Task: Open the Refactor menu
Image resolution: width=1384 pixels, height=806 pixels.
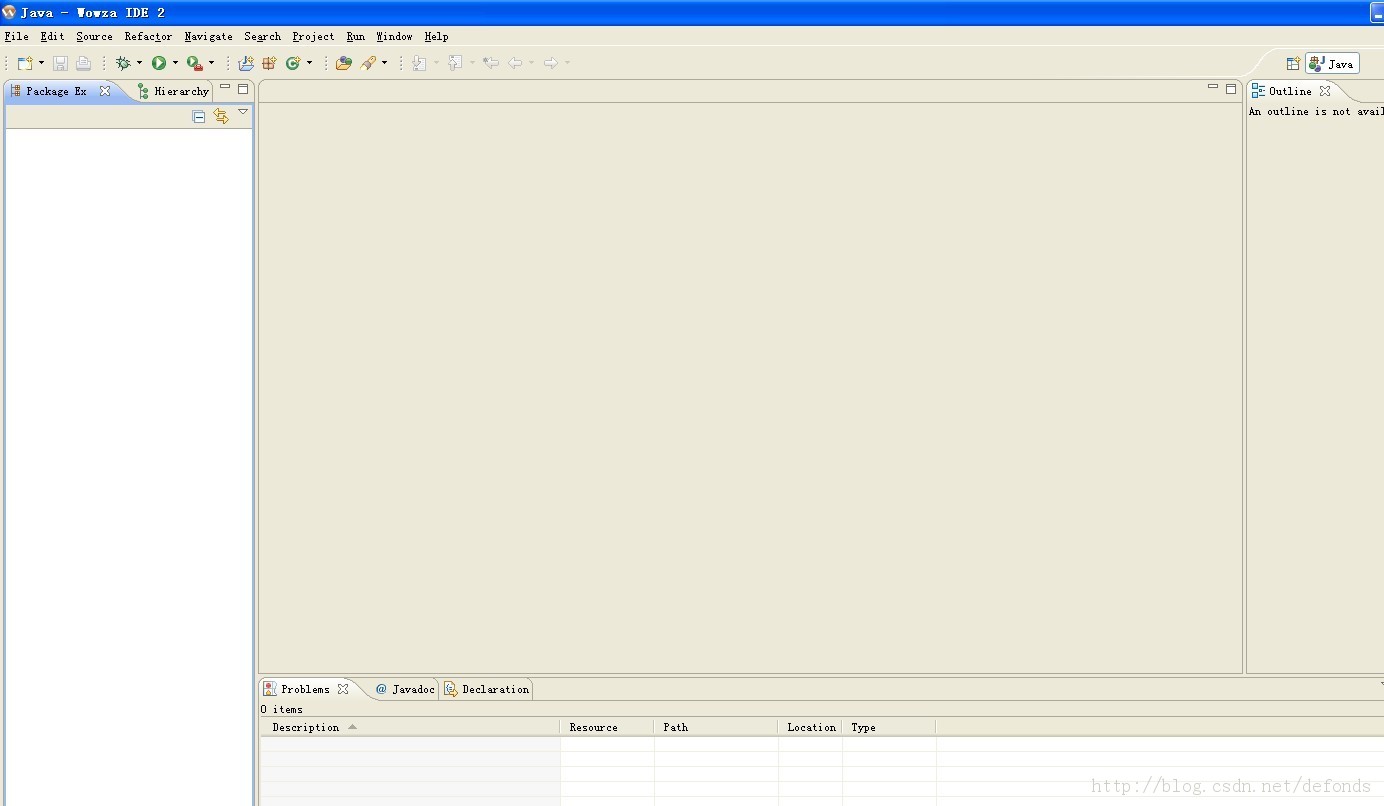Action: [x=148, y=36]
